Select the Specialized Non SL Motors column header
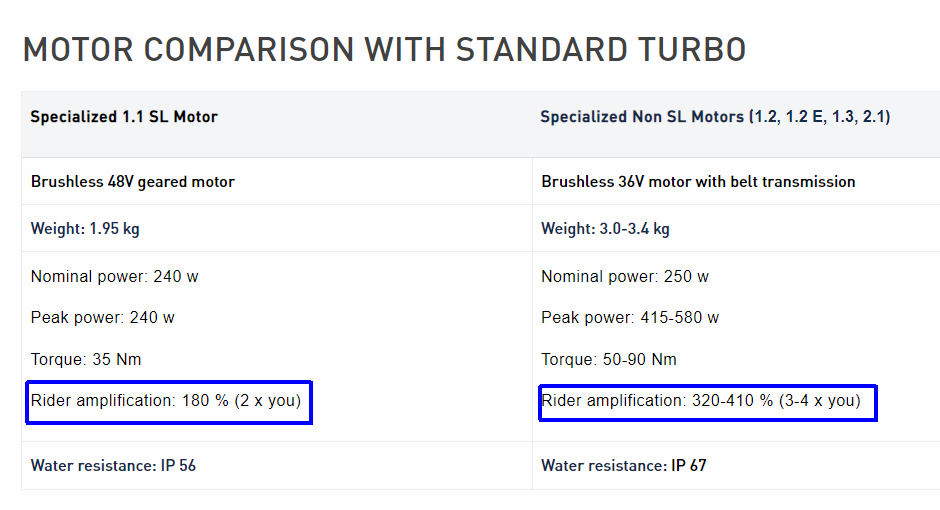 [x=715, y=117]
